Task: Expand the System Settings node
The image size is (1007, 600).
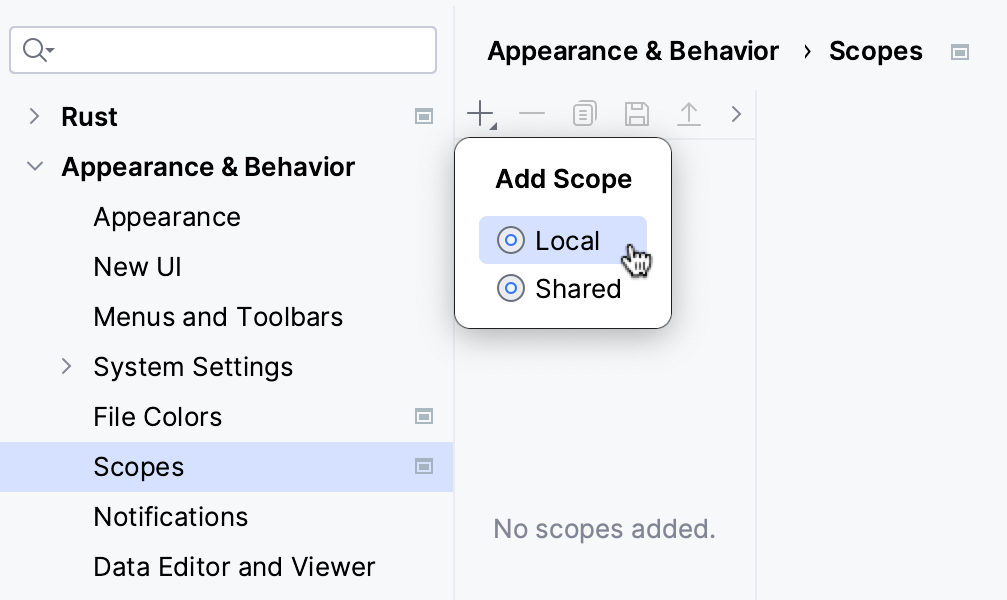Action: (66, 367)
